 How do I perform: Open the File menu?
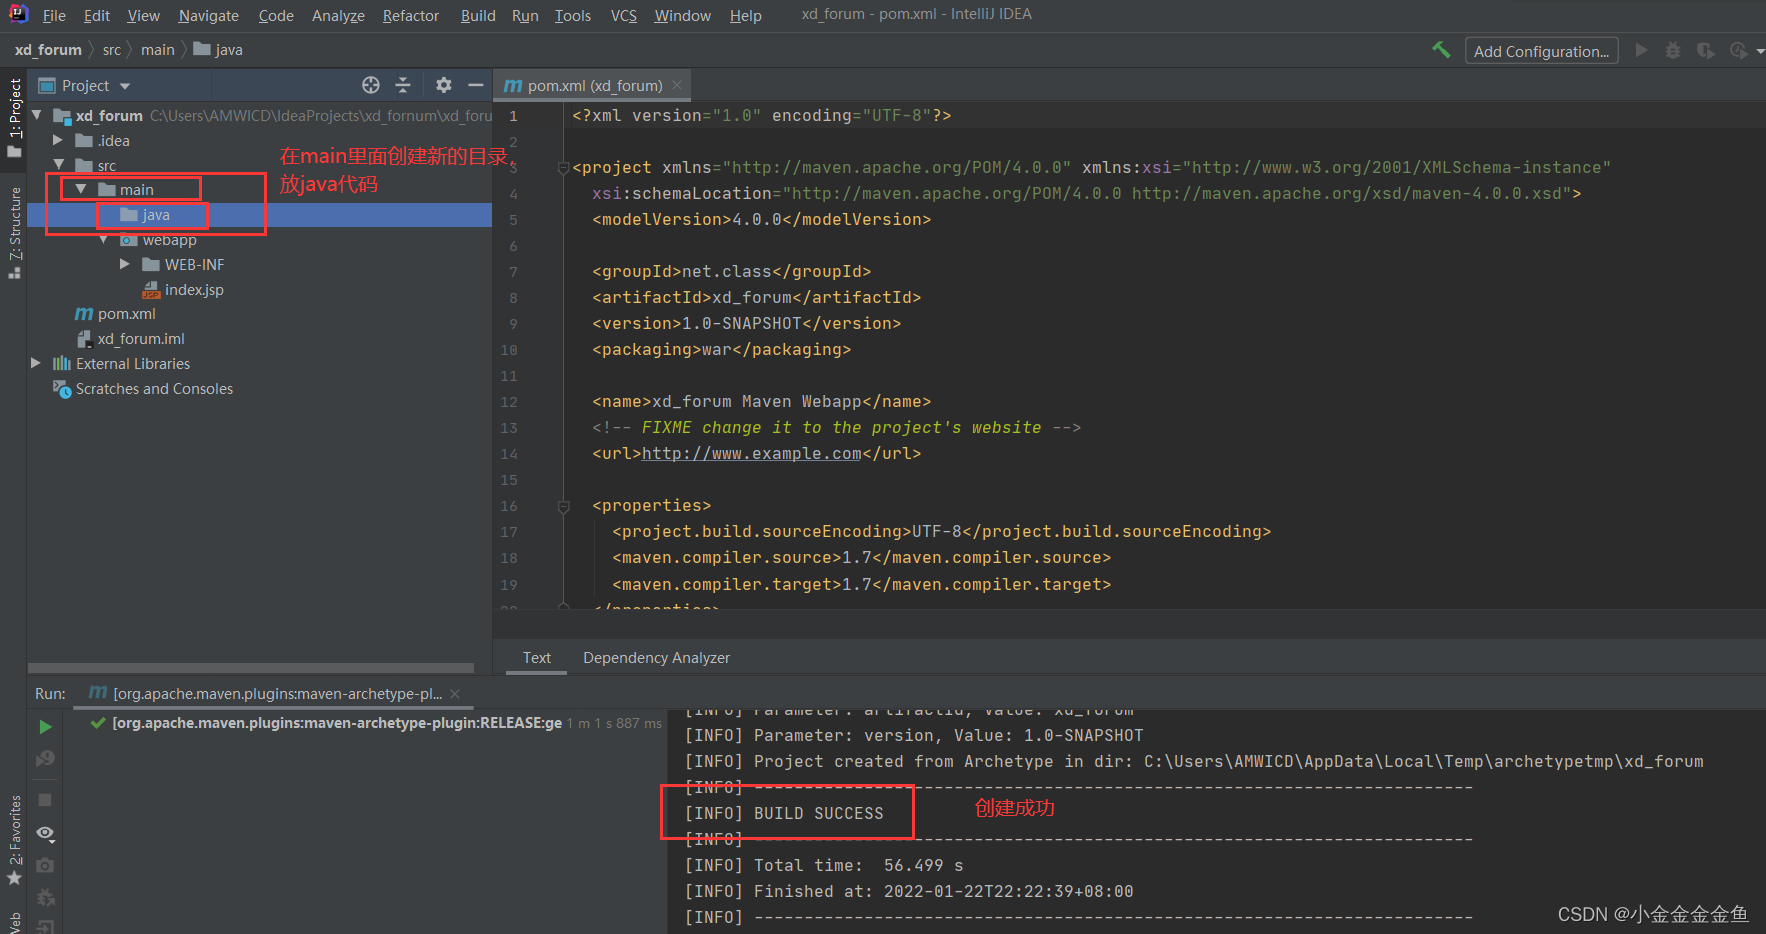click(x=54, y=16)
